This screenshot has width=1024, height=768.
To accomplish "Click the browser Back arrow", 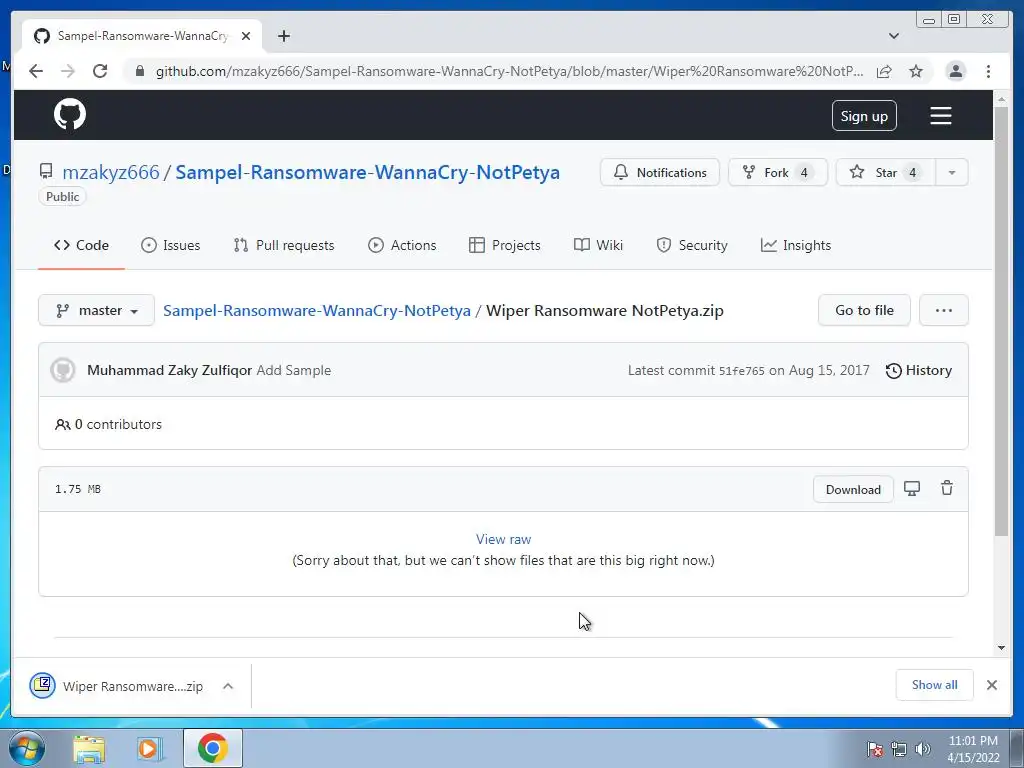I will click(x=36, y=71).
